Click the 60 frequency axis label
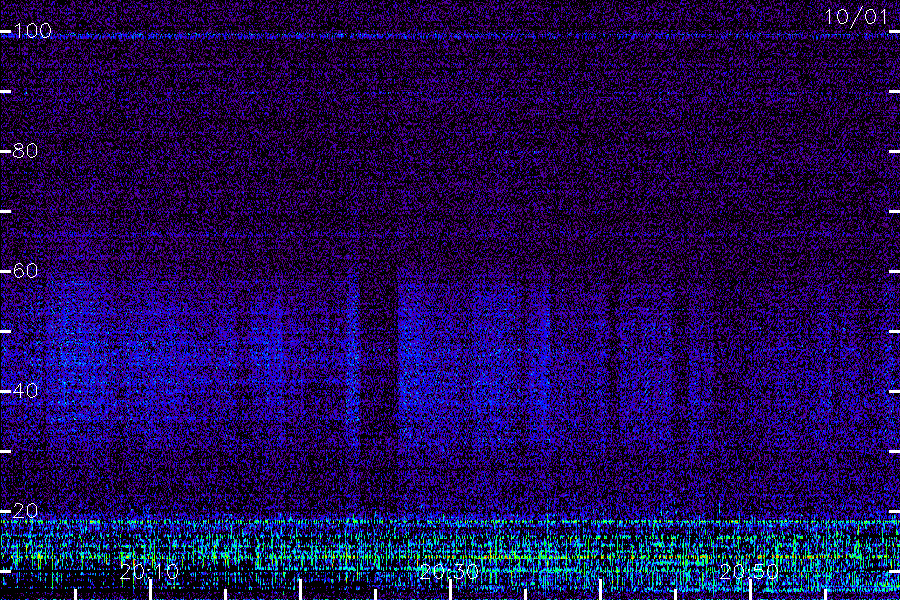 click(25, 270)
